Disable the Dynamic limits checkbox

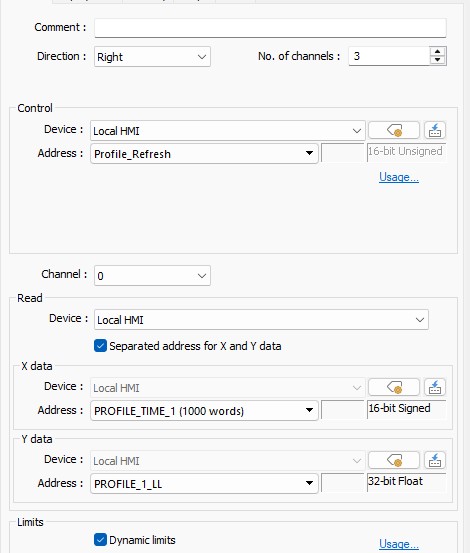coord(100,540)
